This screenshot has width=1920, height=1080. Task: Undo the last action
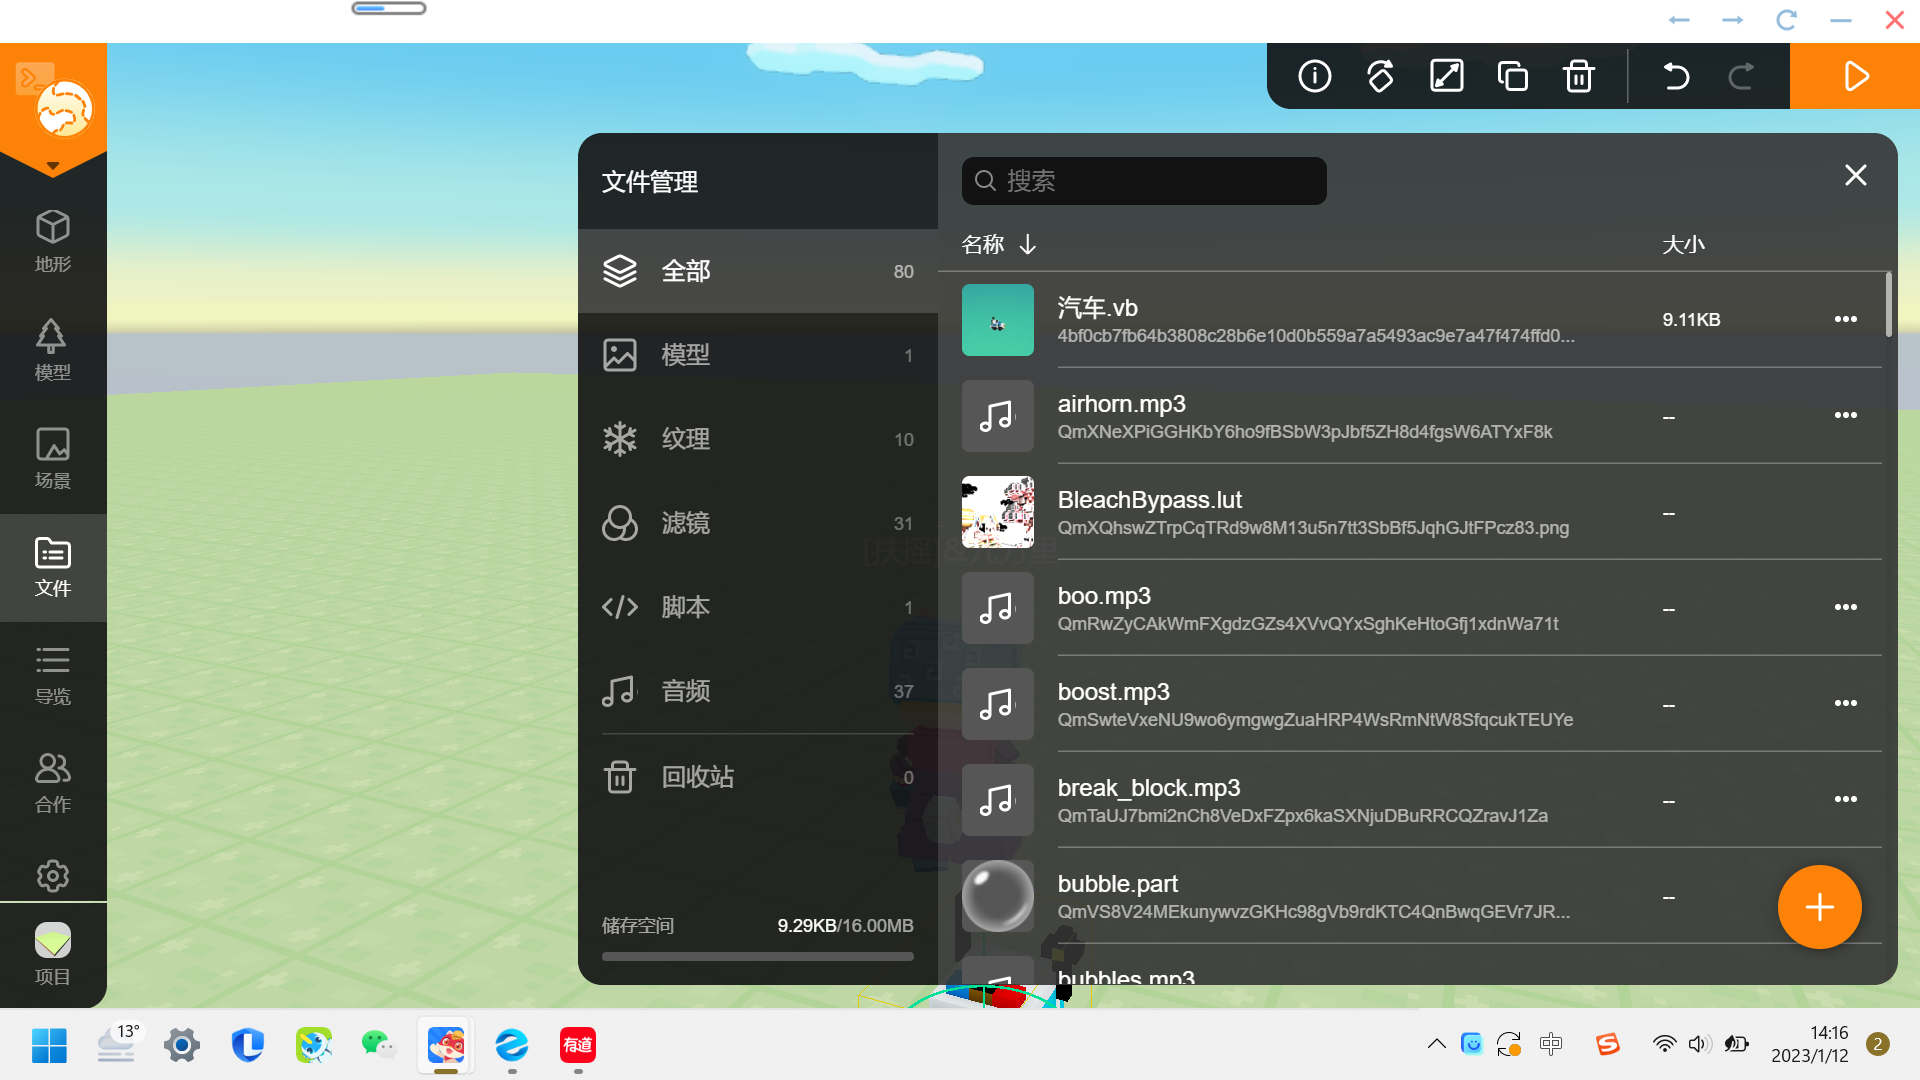(x=1676, y=76)
